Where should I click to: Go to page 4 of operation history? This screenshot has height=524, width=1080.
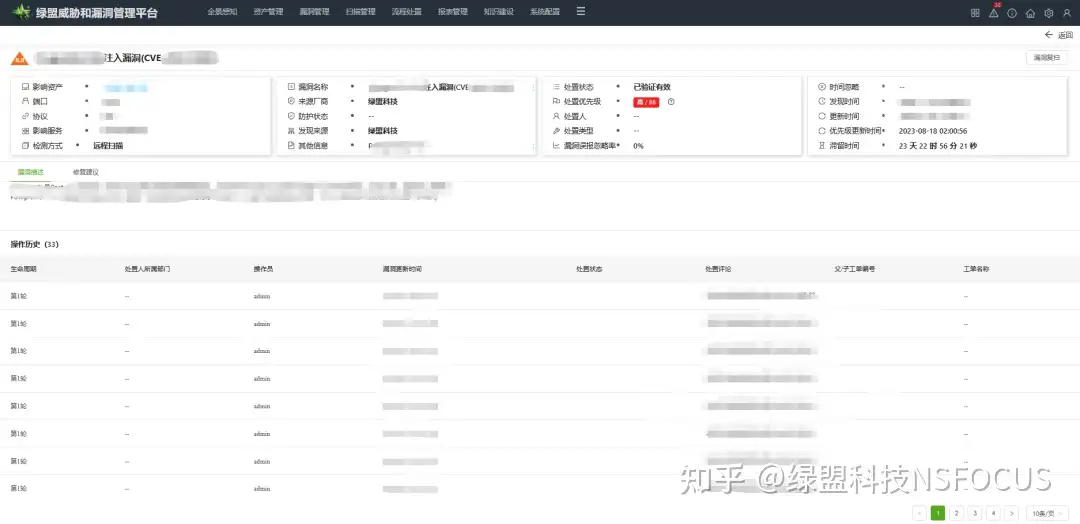[993, 513]
